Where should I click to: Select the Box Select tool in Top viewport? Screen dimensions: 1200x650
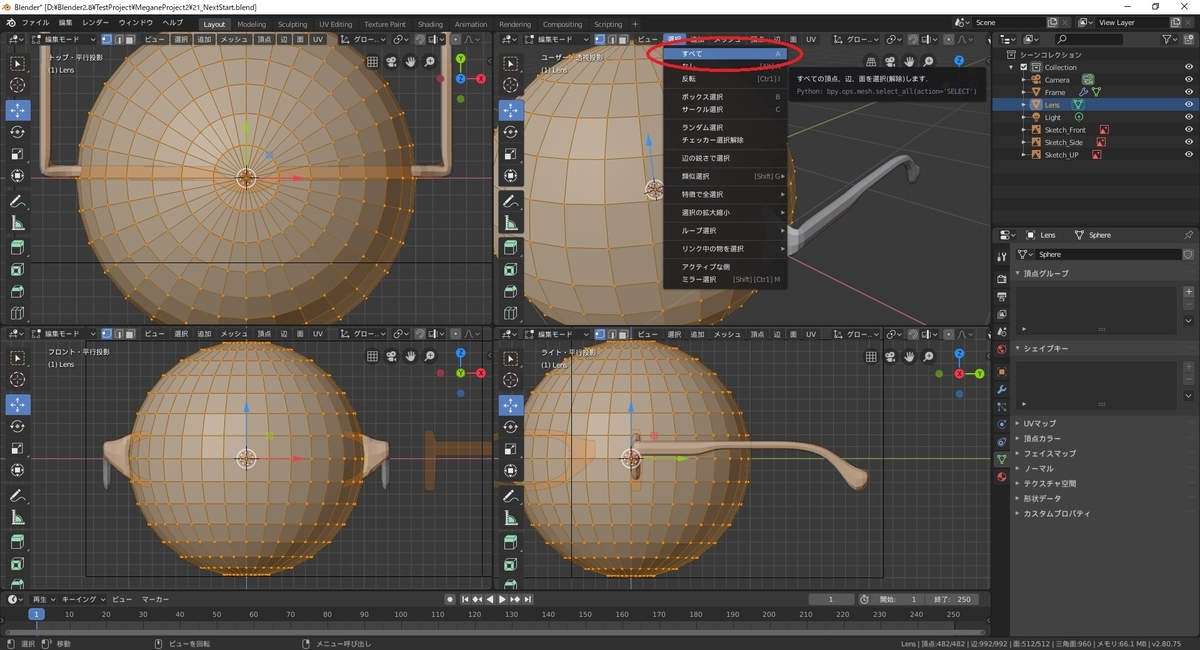[18, 63]
